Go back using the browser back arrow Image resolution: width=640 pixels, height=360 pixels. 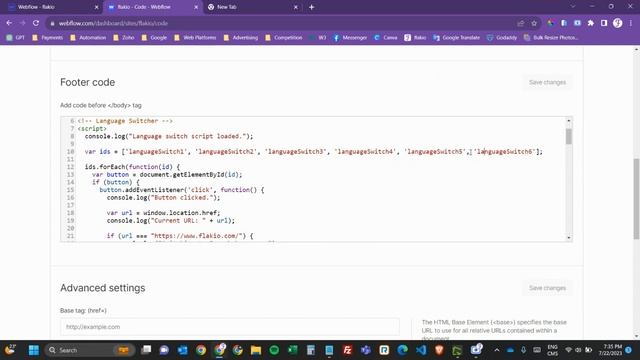pyautogui.click(x=9, y=23)
